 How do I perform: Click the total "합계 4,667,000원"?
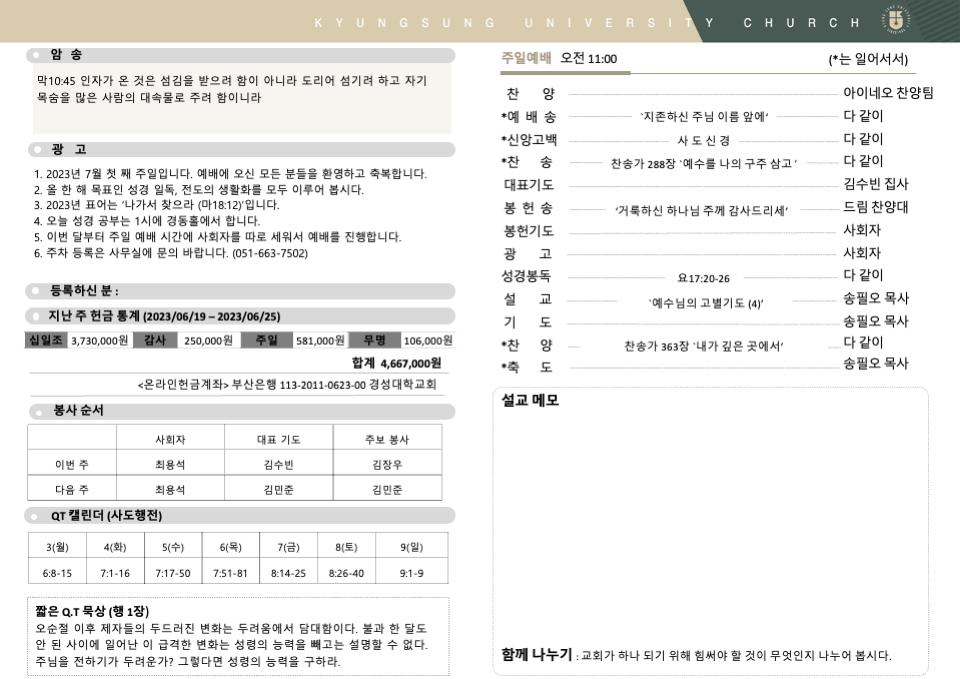tap(397, 363)
